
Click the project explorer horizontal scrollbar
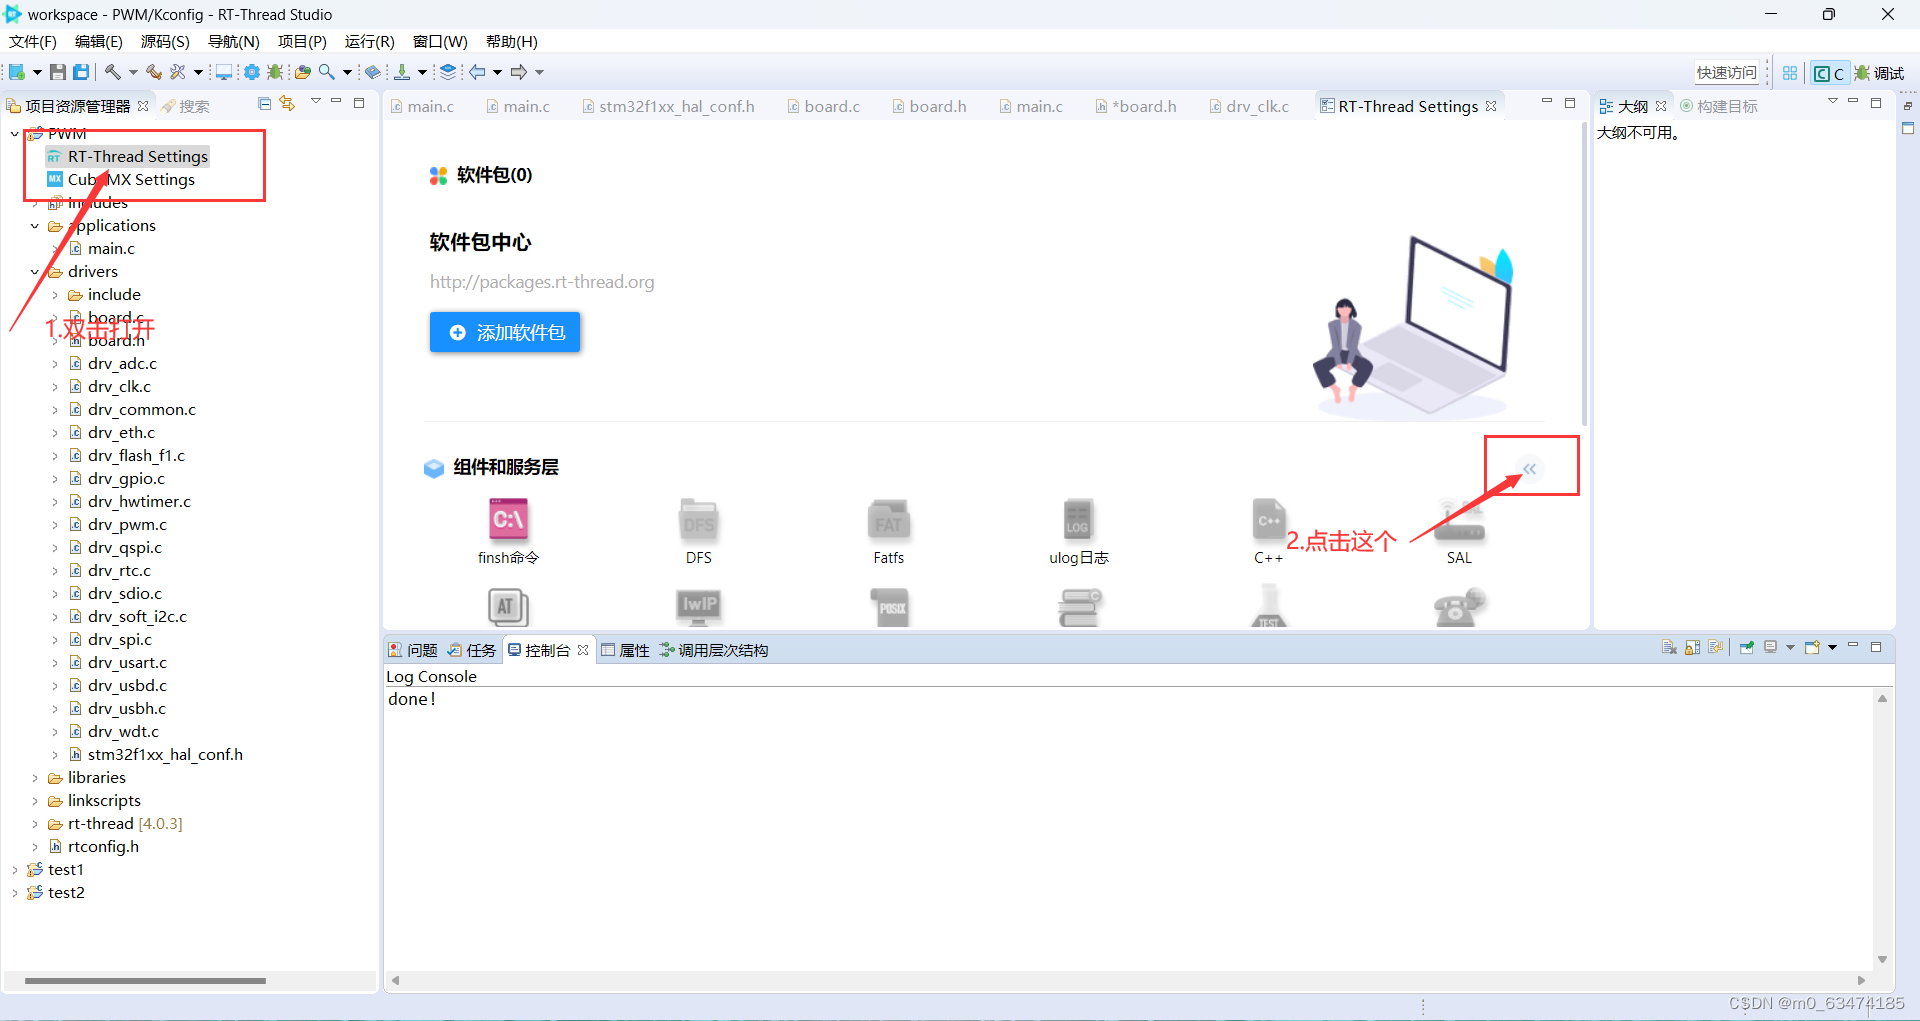click(x=145, y=981)
